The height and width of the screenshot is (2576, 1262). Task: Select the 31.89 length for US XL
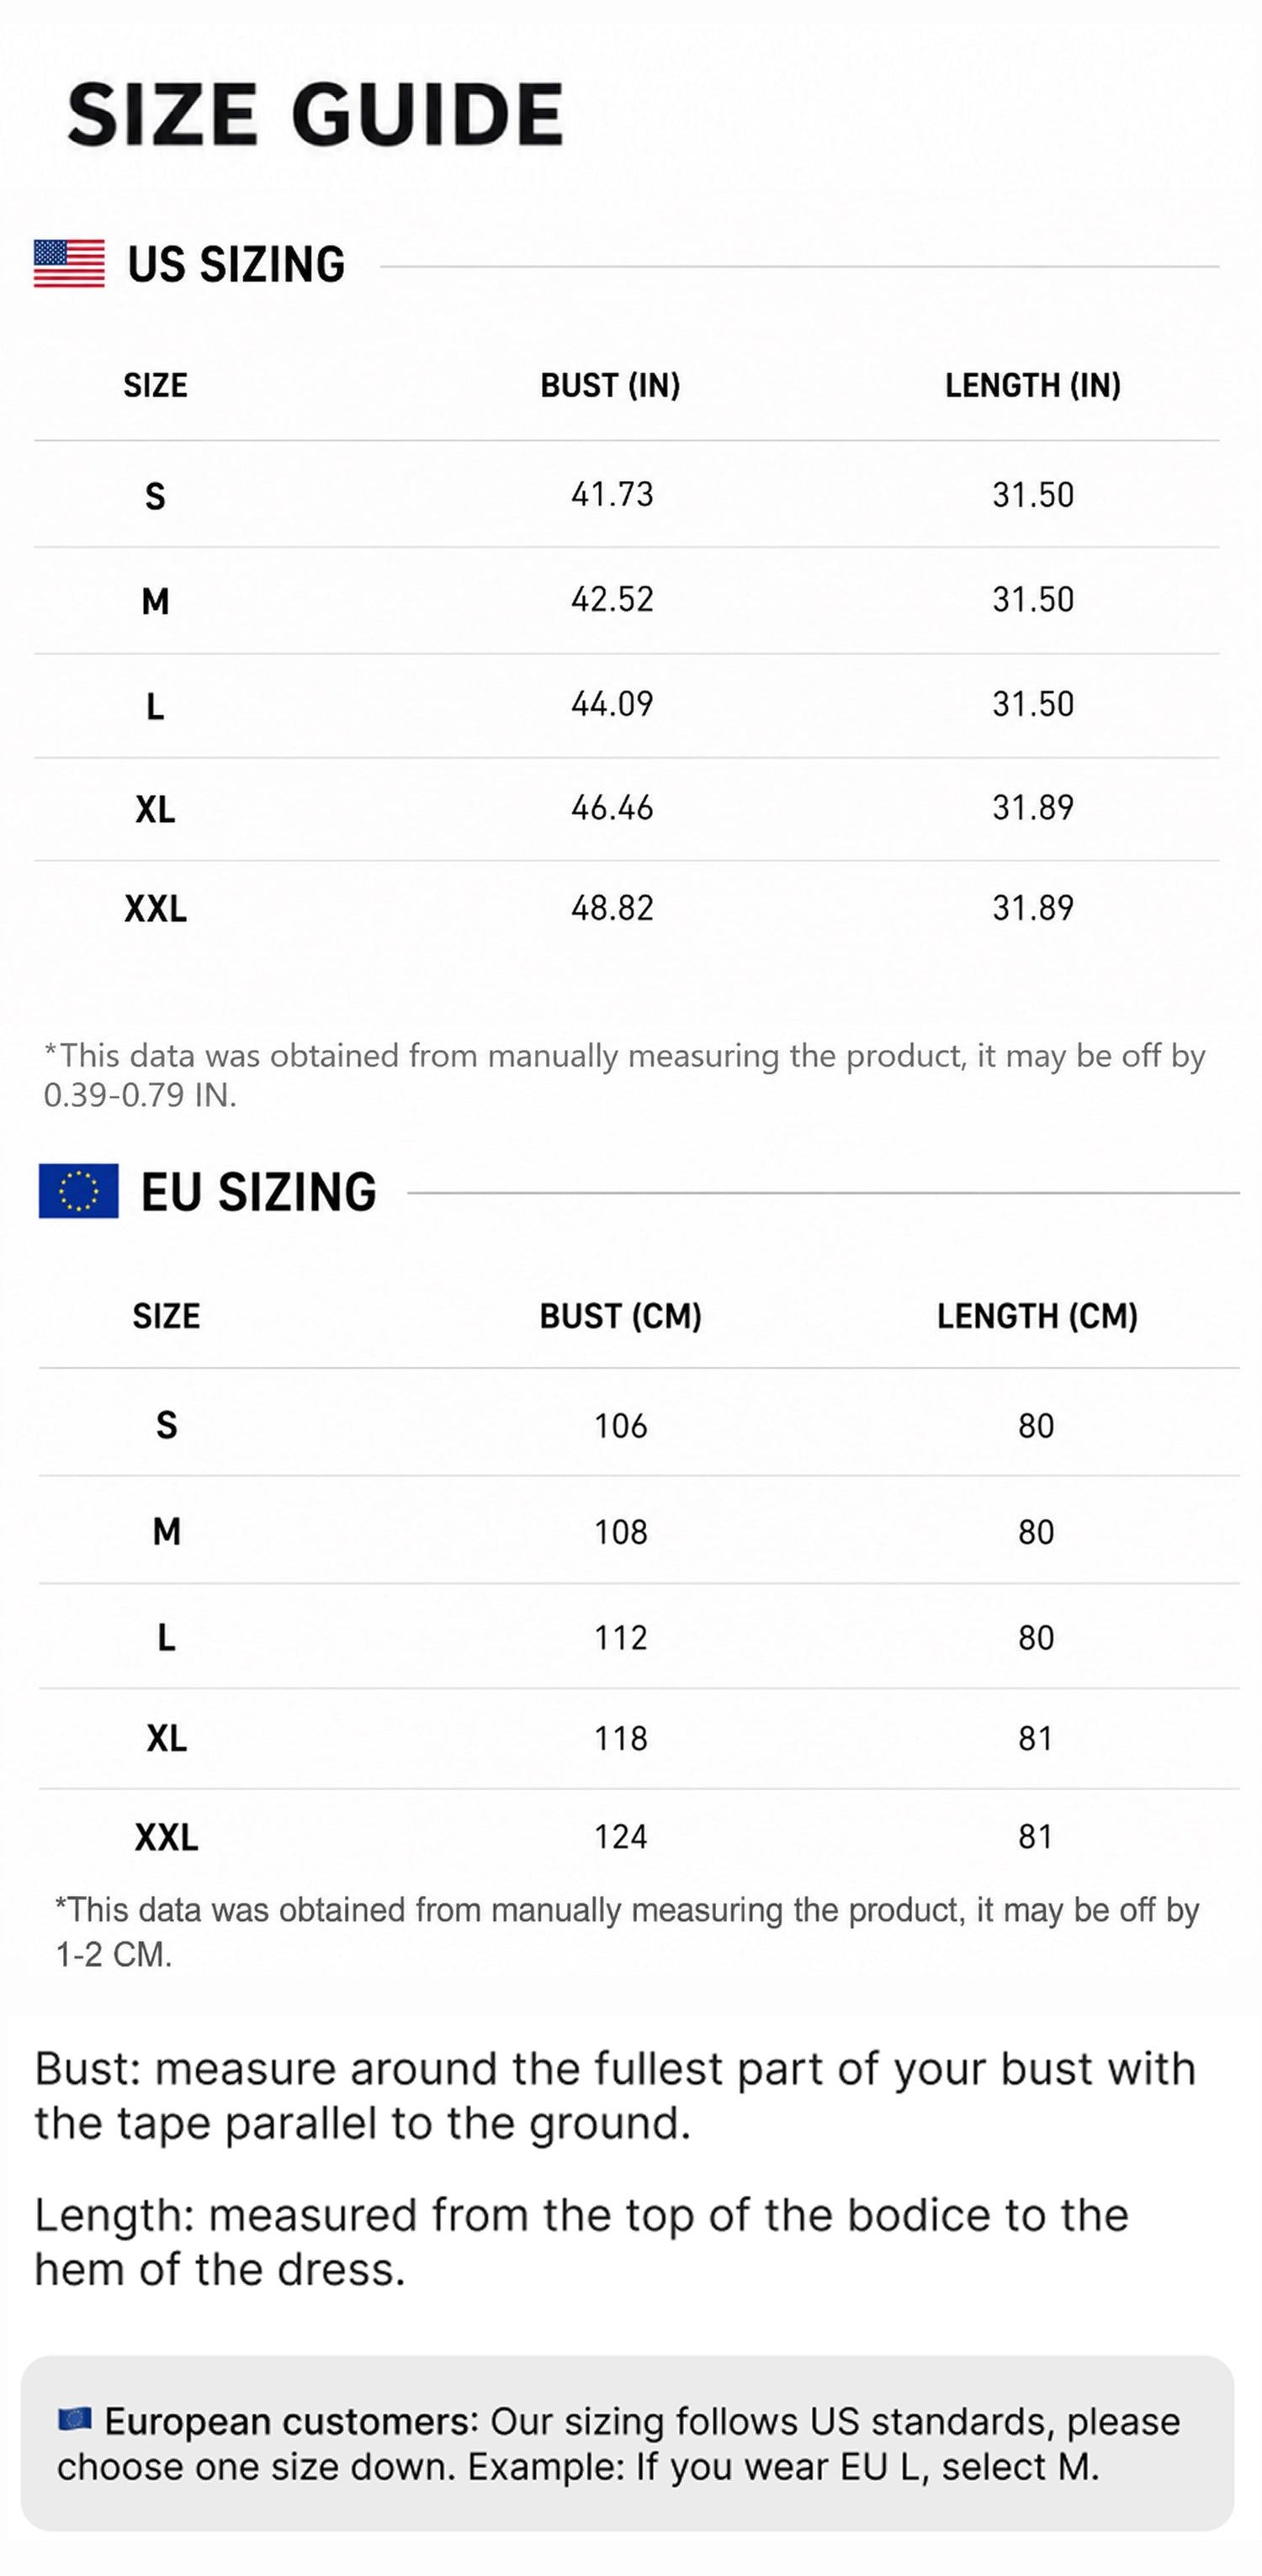point(1033,807)
